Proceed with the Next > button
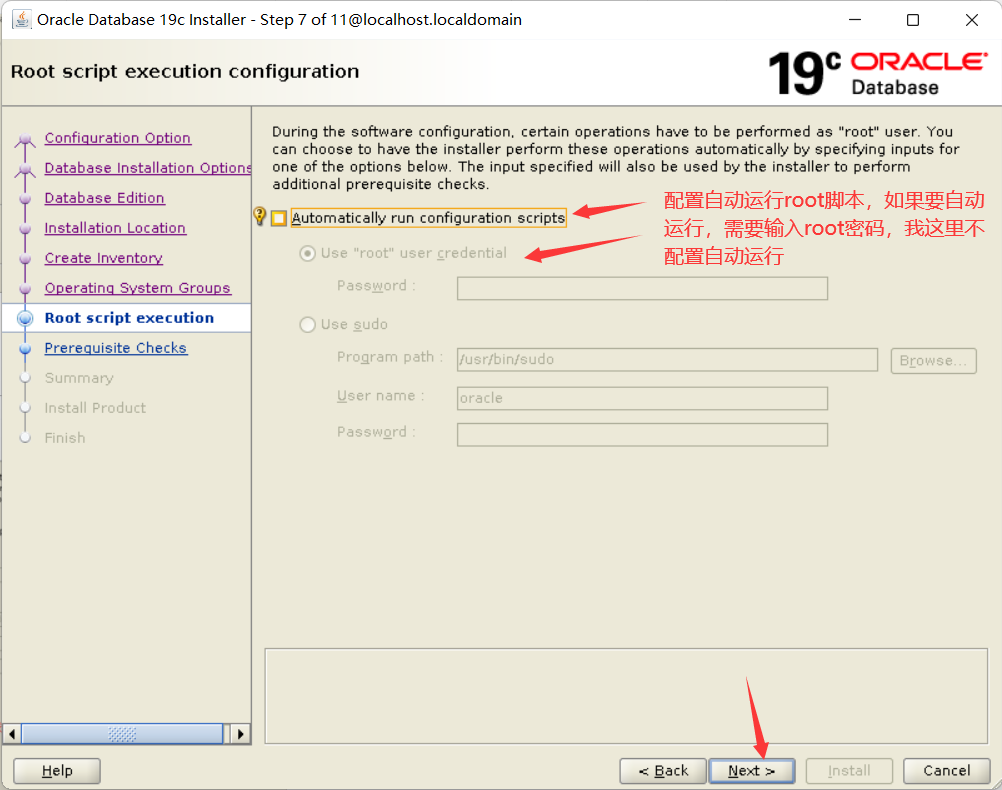Image resolution: width=1002 pixels, height=790 pixels. pos(752,771)
